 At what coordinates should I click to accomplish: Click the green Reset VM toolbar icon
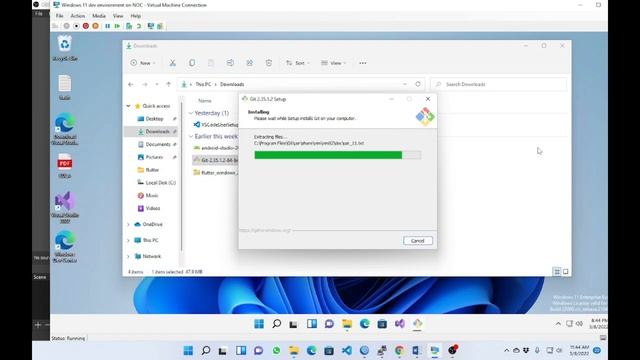(x=118, y=26)
